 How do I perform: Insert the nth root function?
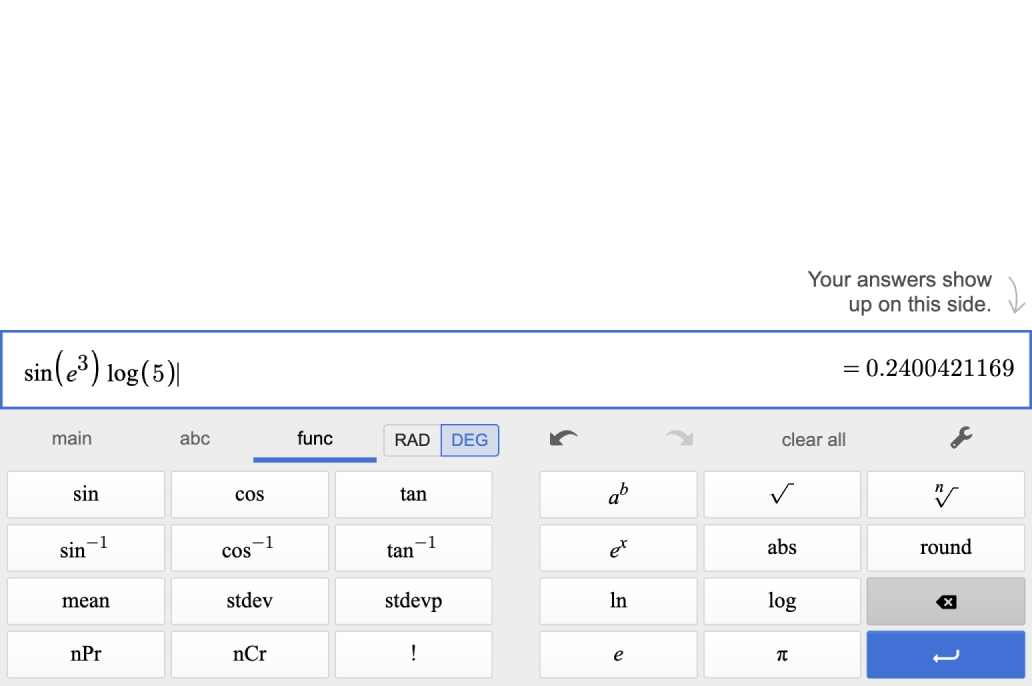tap(945, 494)
